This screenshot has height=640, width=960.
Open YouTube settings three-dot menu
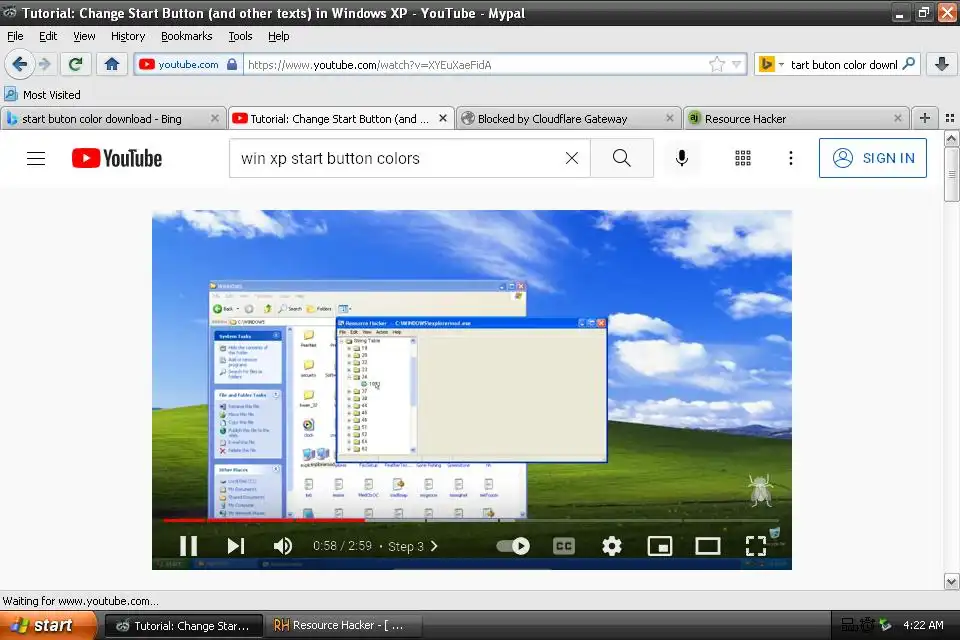coord(790,158)
